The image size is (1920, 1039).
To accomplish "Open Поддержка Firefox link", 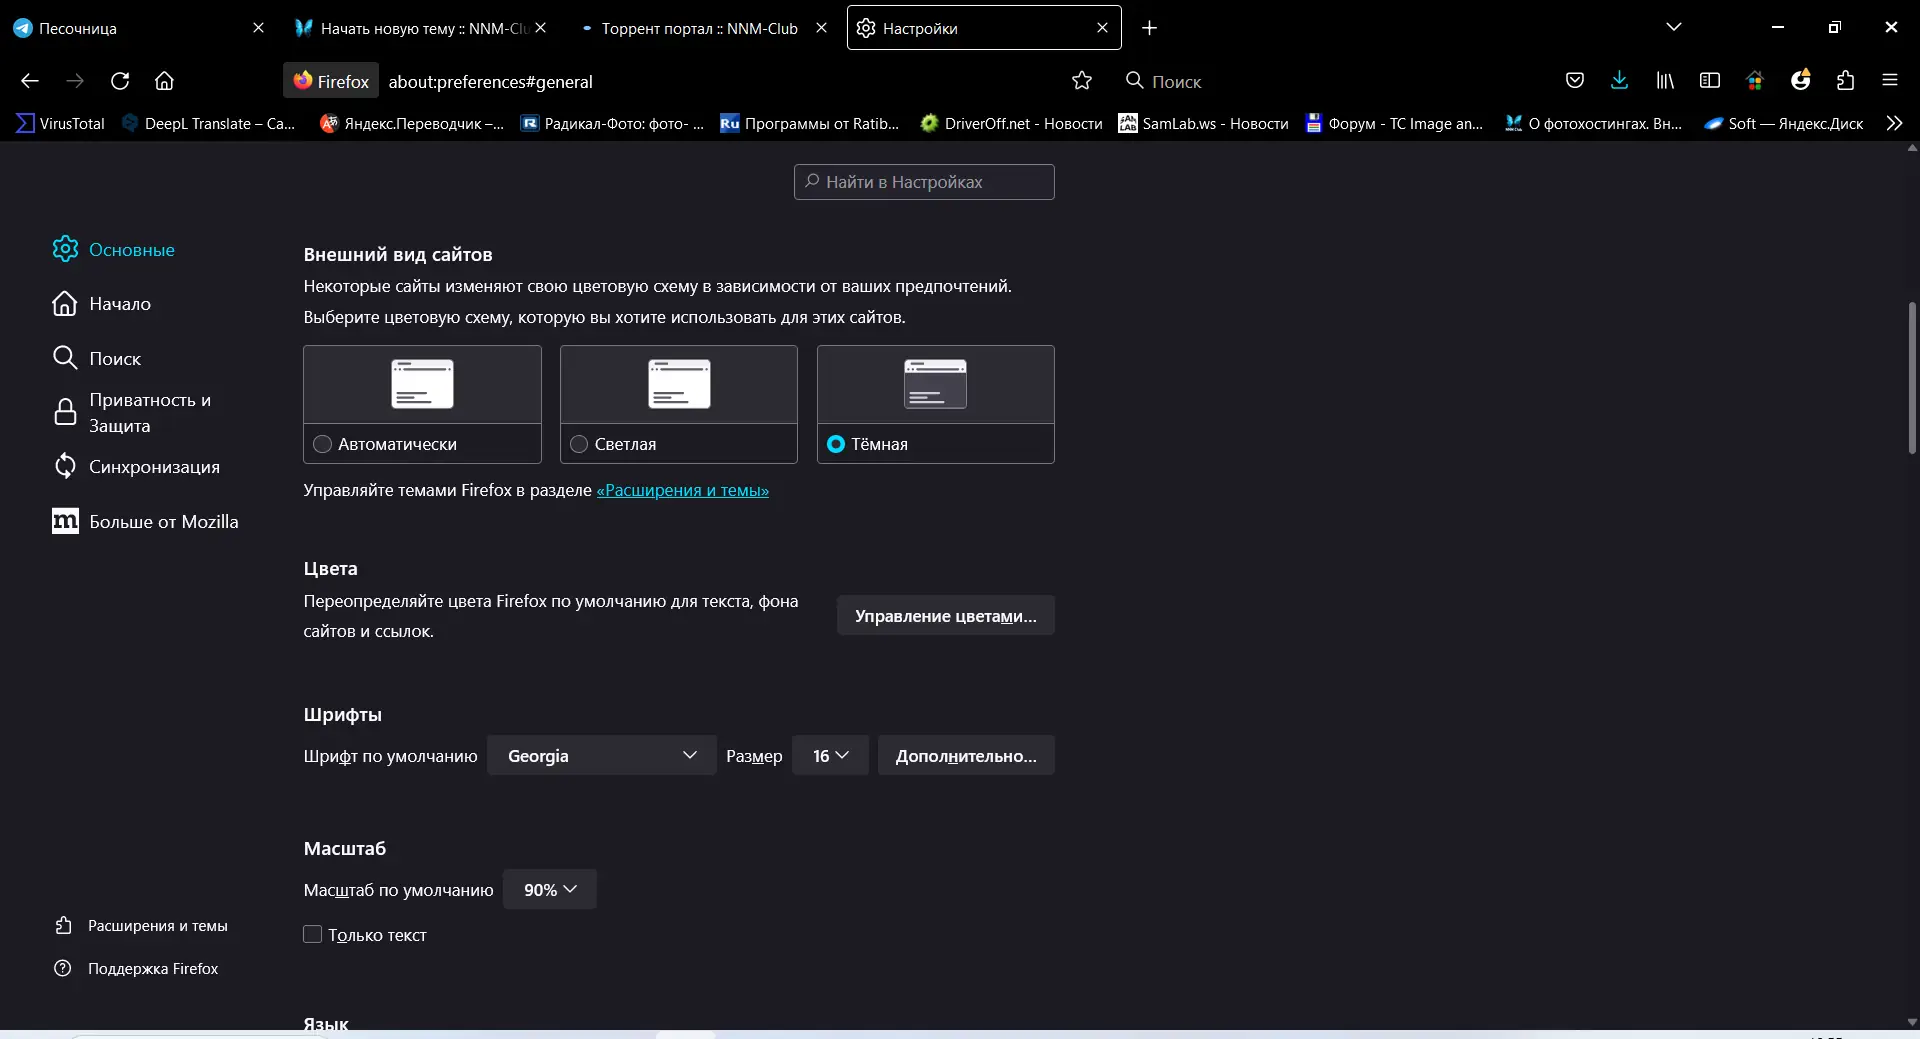I will [136, 968].
